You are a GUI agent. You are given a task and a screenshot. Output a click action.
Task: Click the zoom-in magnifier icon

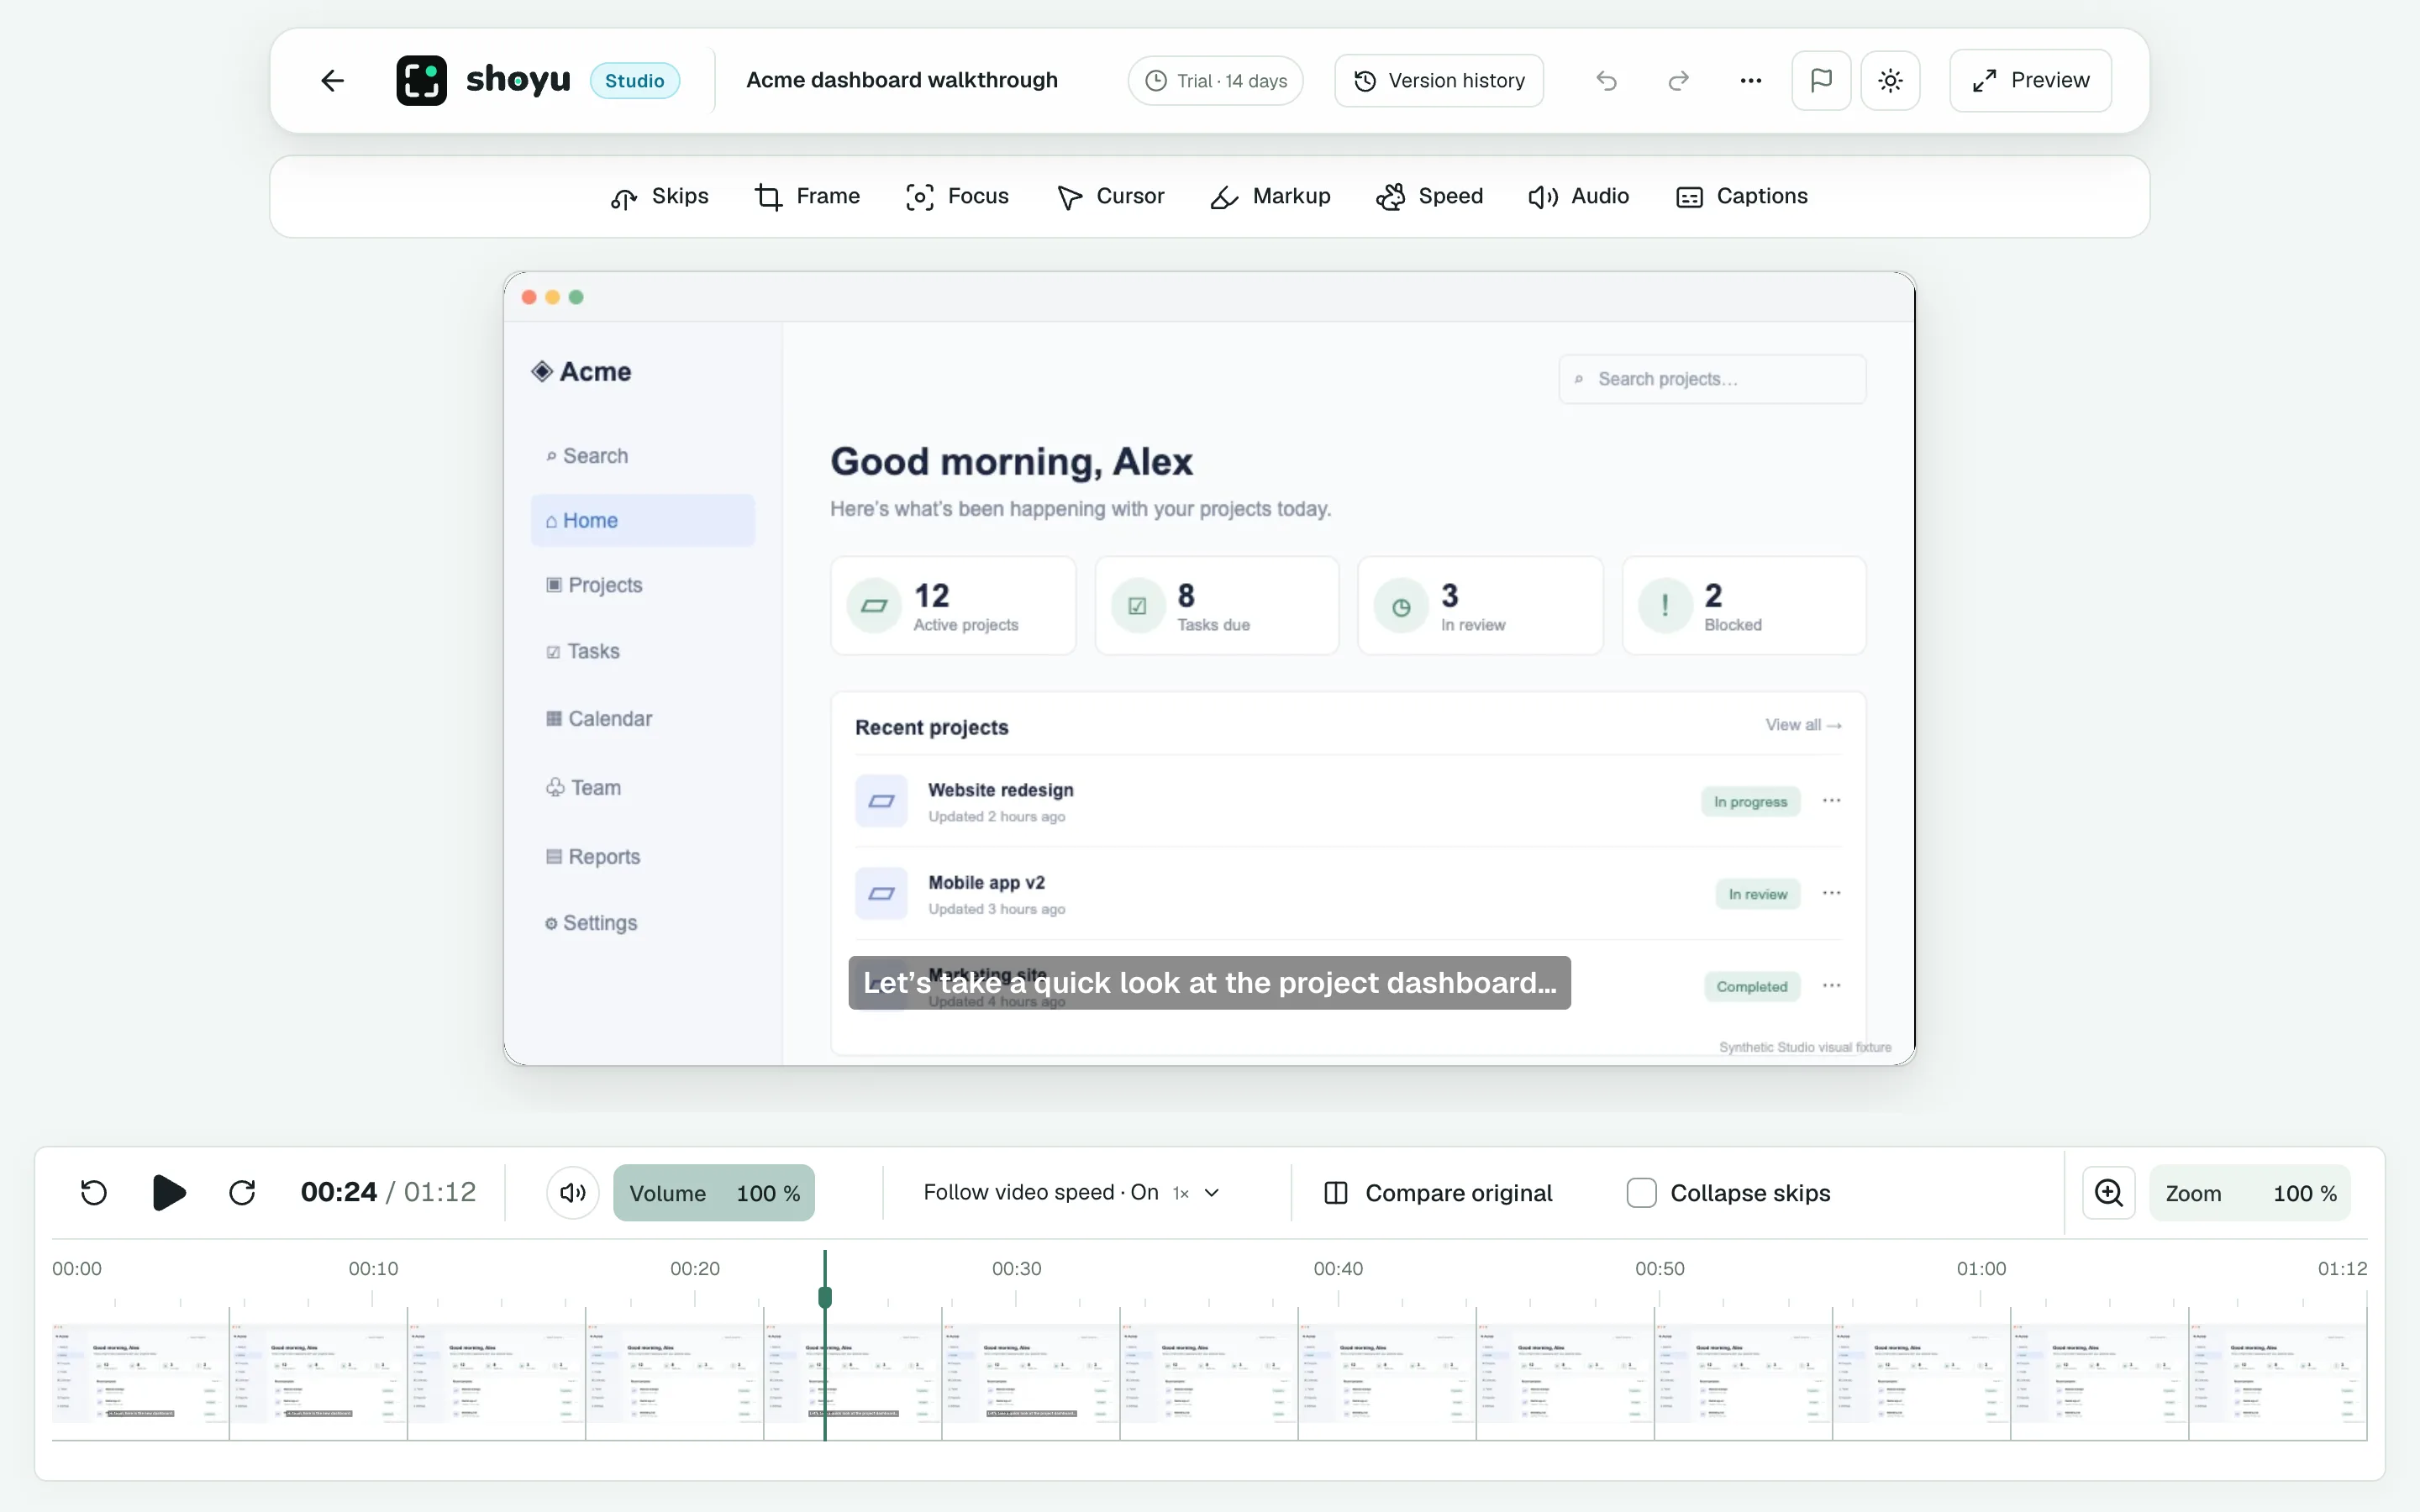[x=2108, y=1192]
